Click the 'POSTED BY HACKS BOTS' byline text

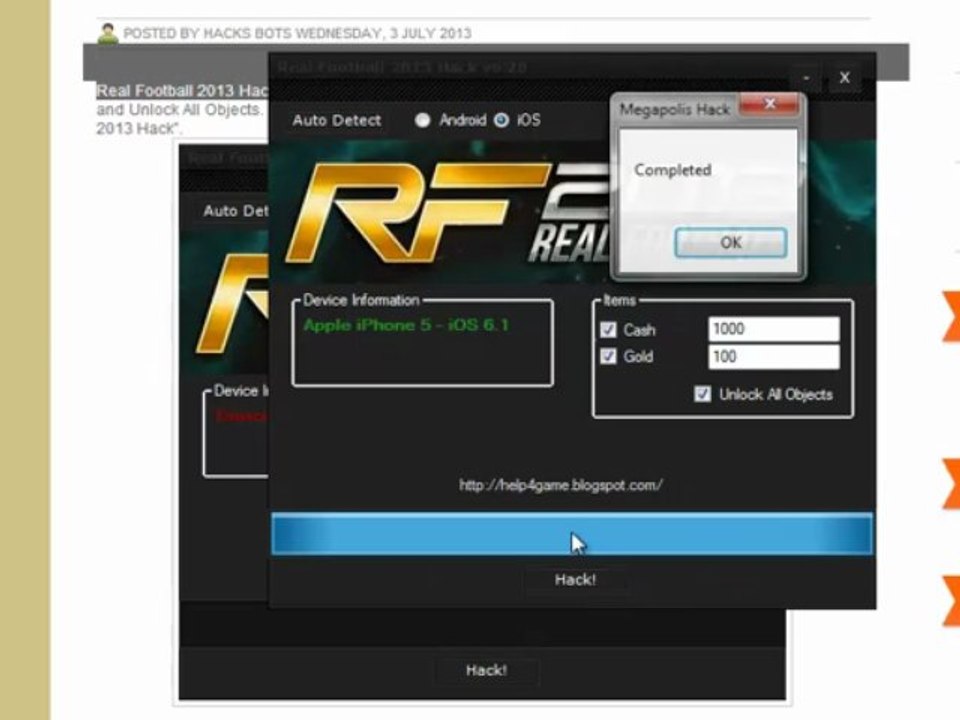297,33
